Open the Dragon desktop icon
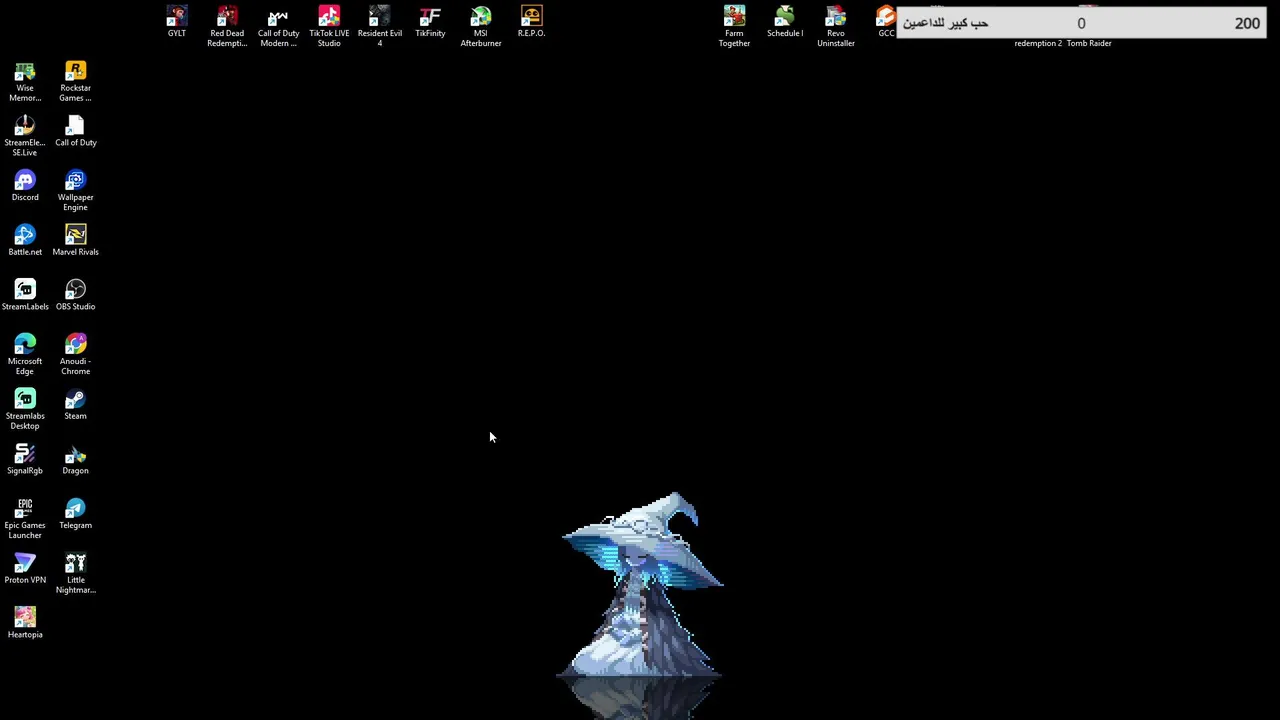 pyautogui.click(x=75, y=460)
